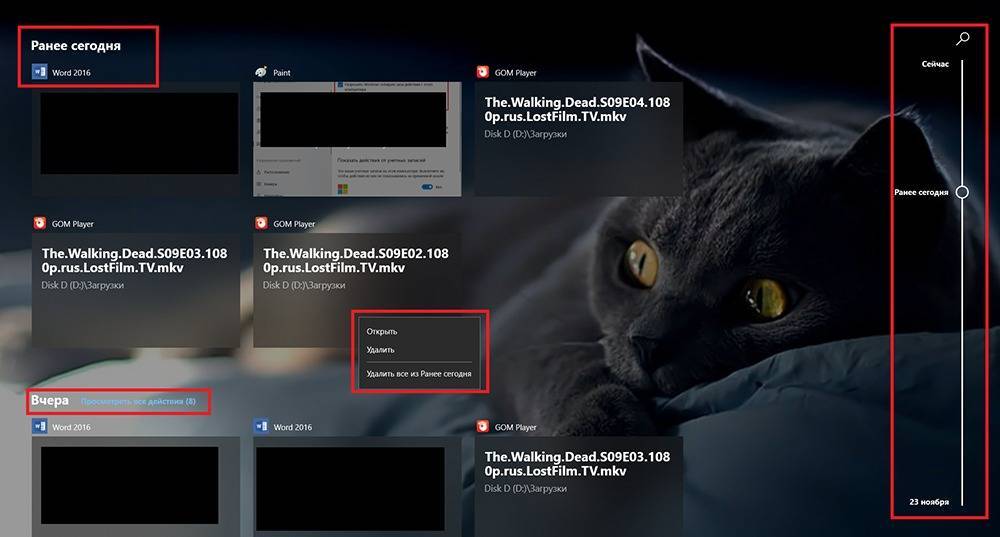This screenshot has height=537, width=1000.
Task: Jump to Сейчас on the timeline
Action: 935,64
